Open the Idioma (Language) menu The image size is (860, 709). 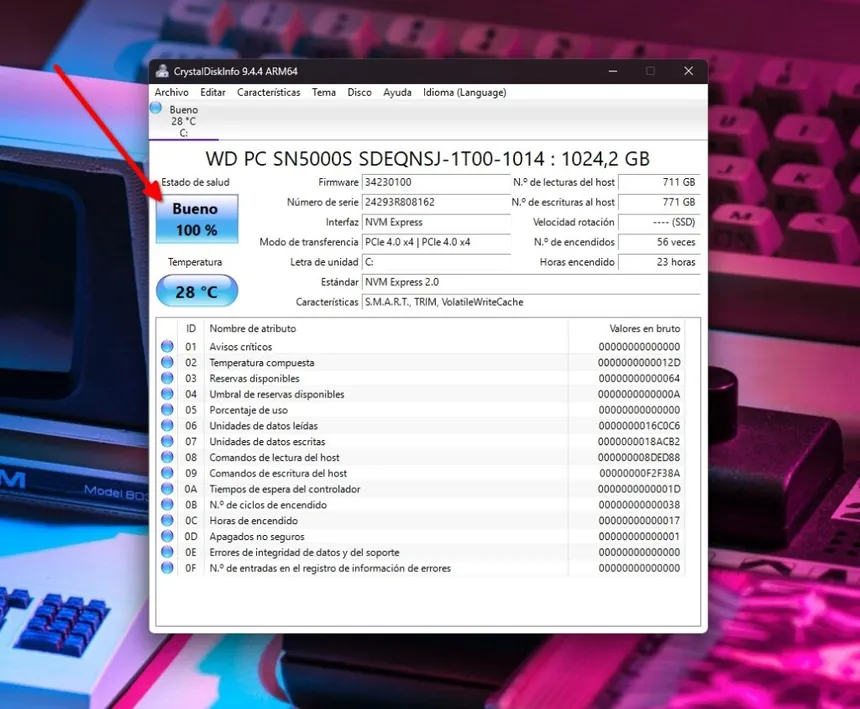pos(465,92)
